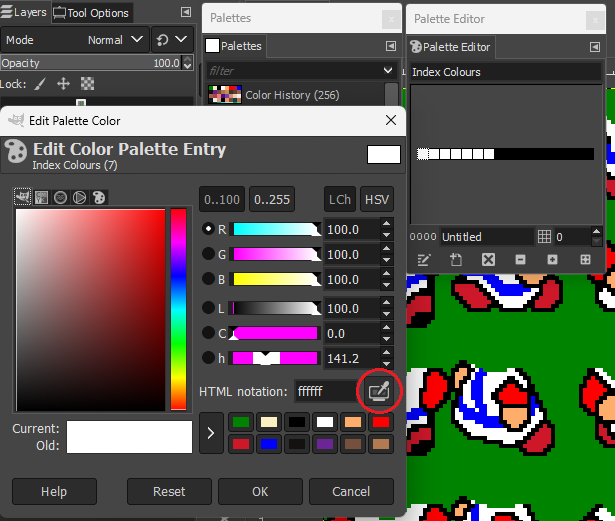Select the G channel radio button

208,254
